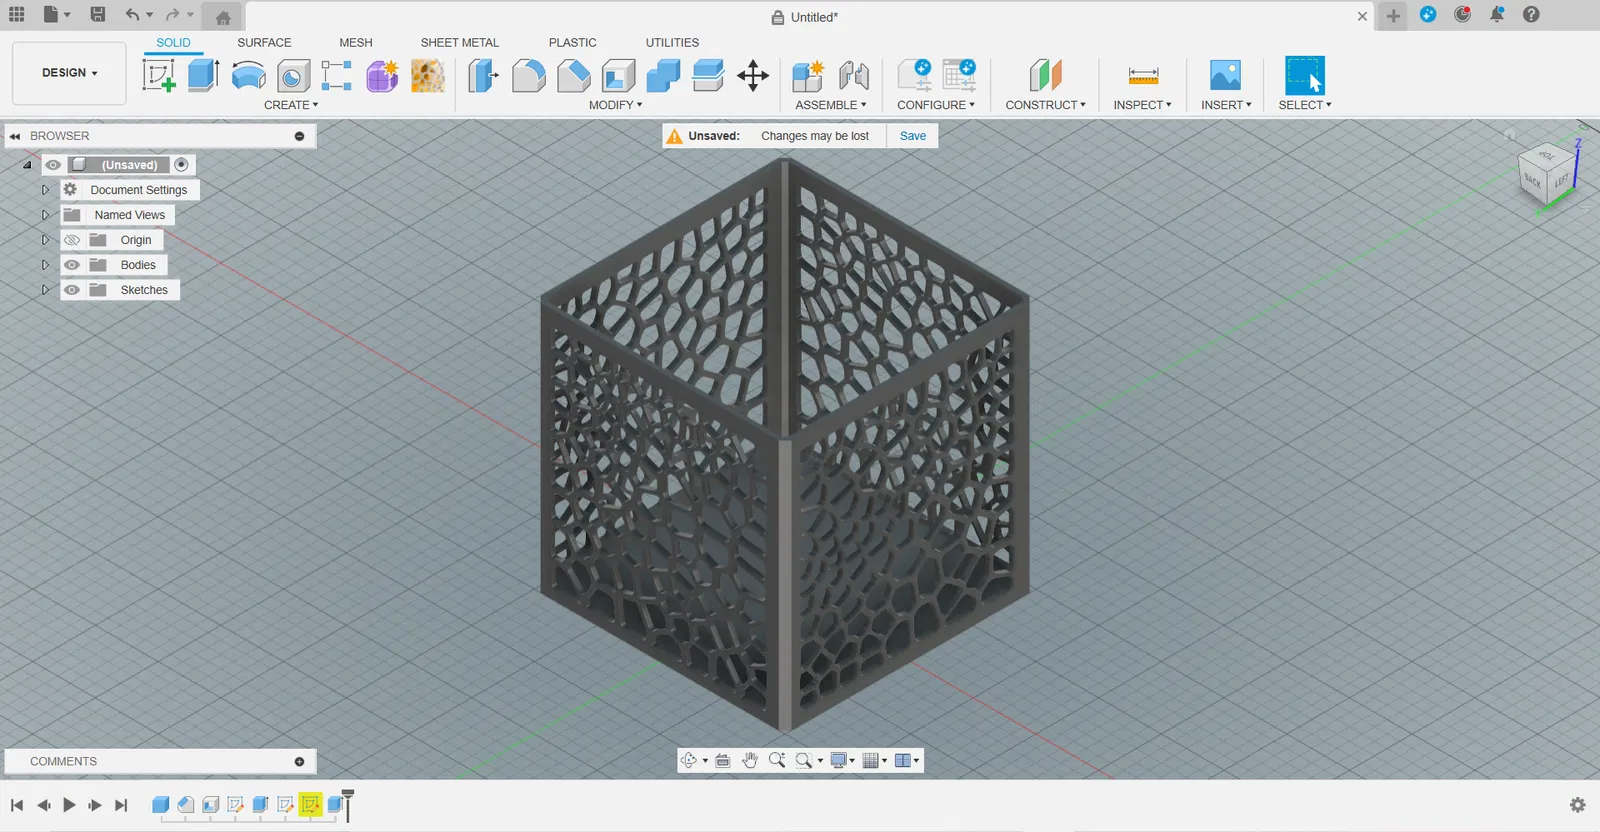
Task: Switch to the UTILITIES tab
Action: click(x=672, y=43)
